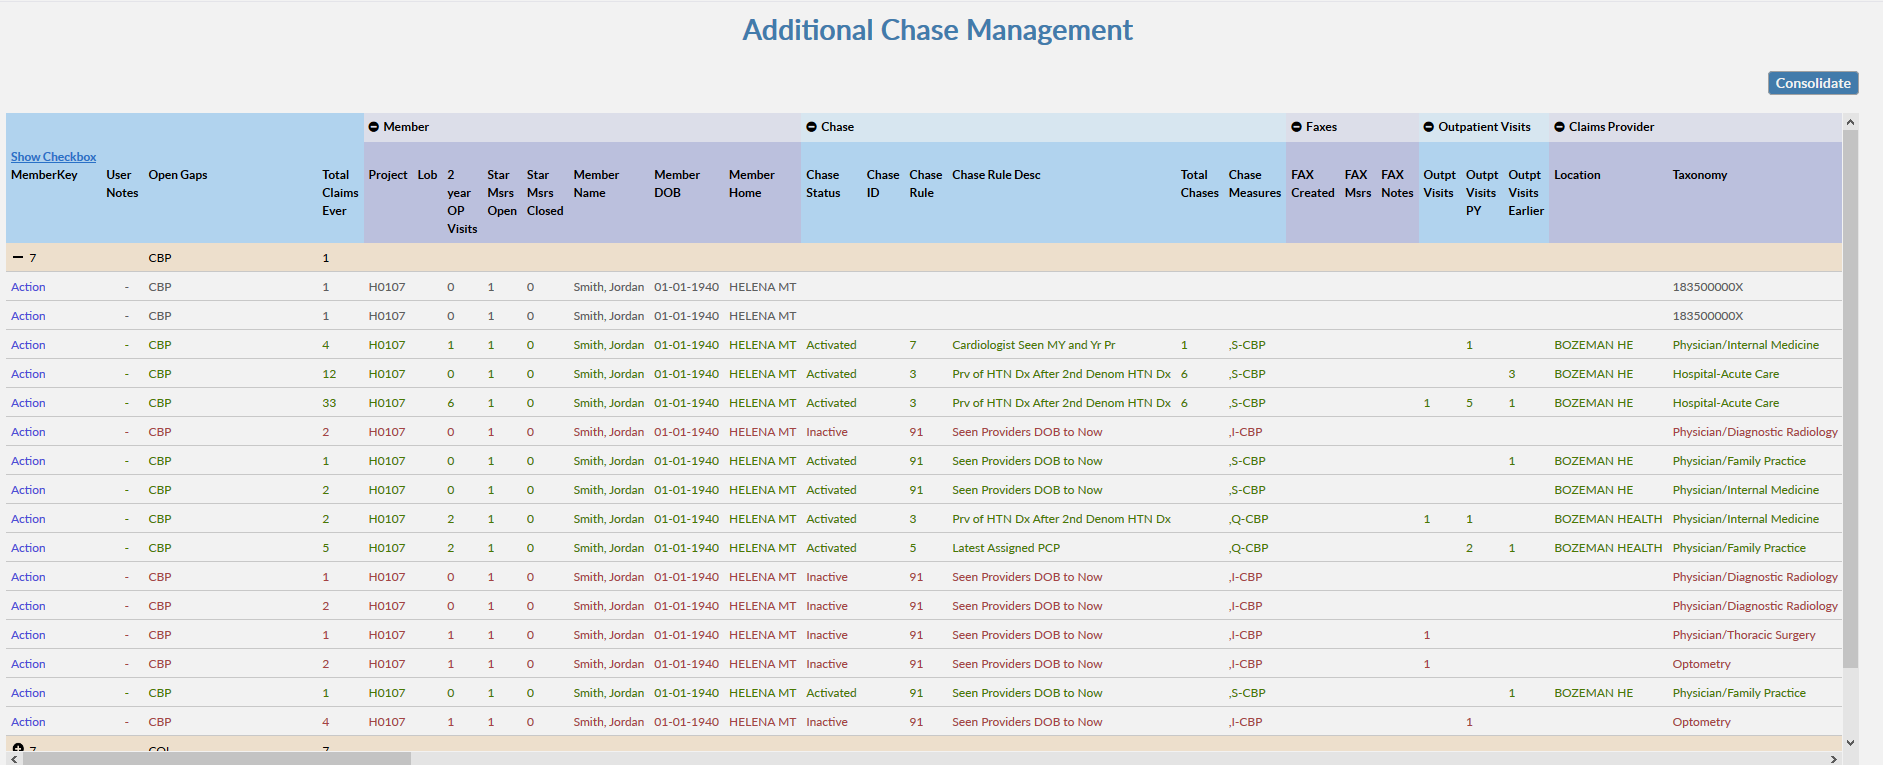Click the vertical scrollbar up arrow
The height and width of the screenshot is (765, 1883).
(x=1850, y=122)
